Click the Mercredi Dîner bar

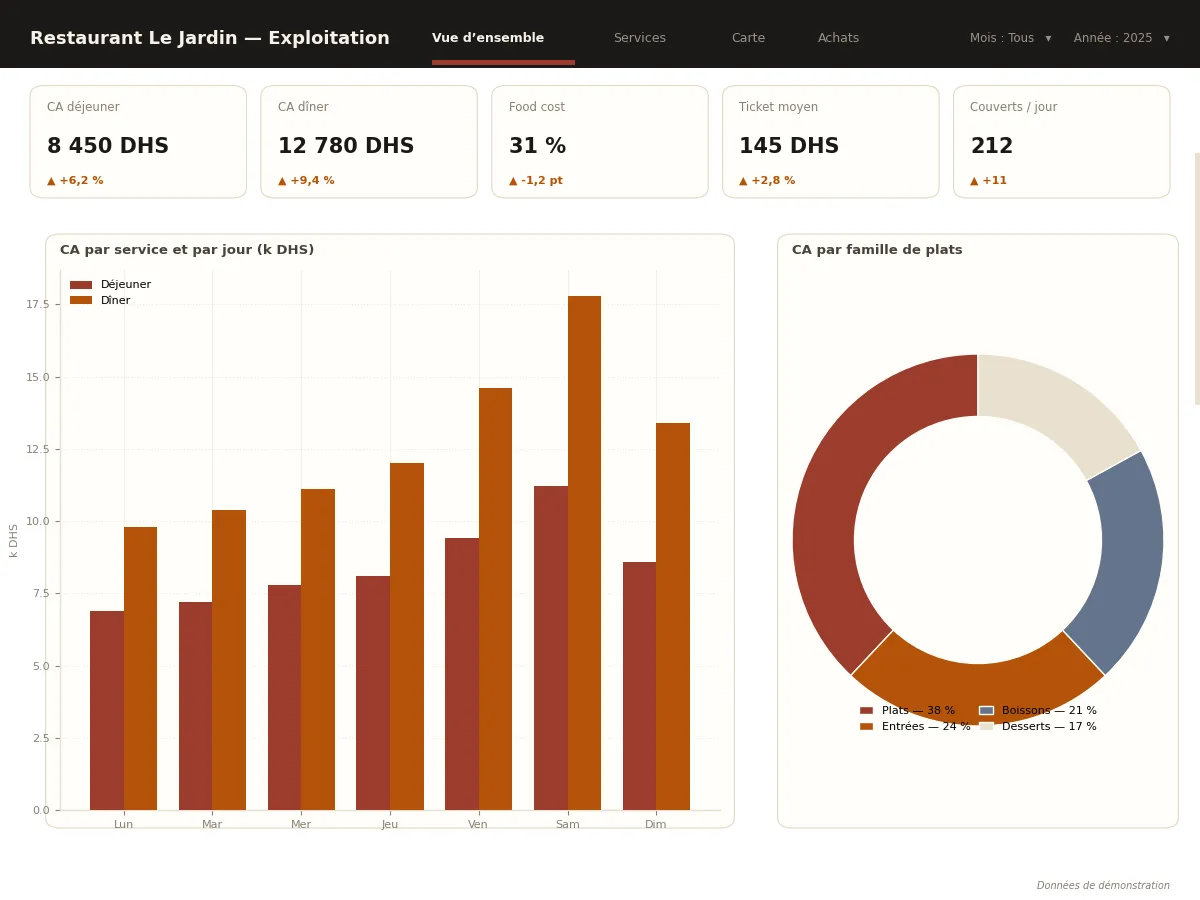pyautogui.click(x=318, y=649)
